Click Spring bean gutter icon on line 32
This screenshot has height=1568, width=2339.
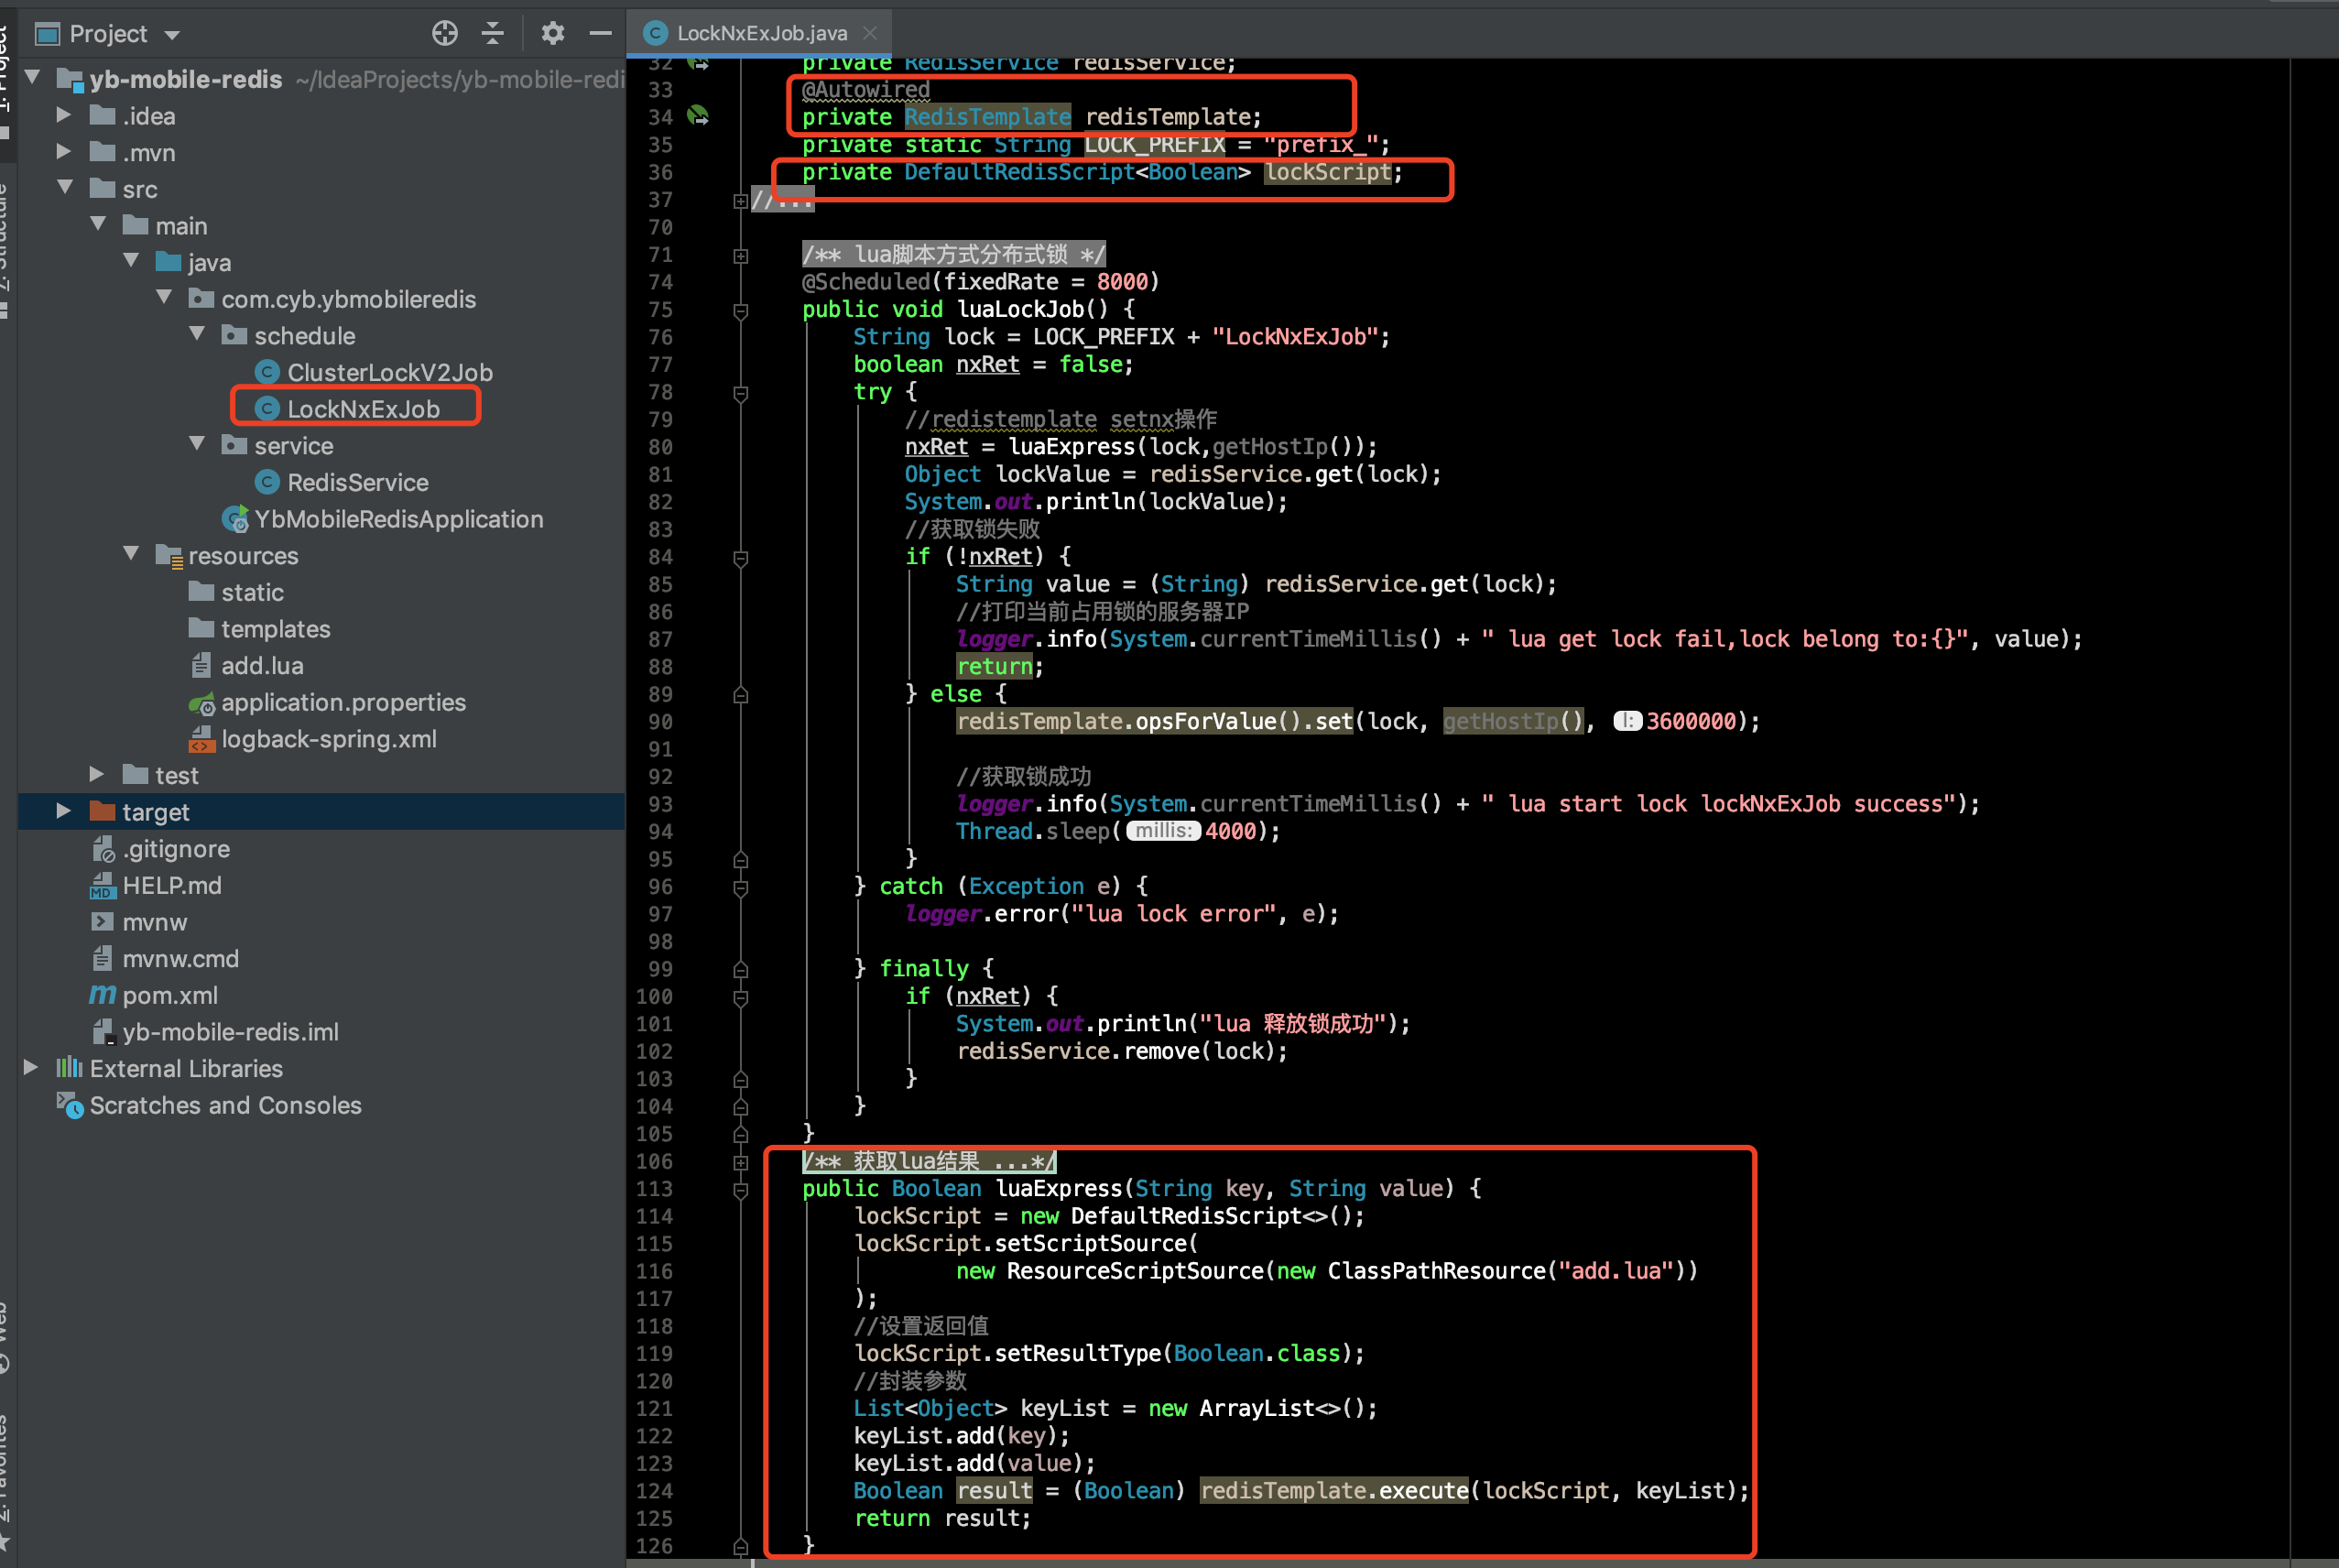pos(698,63)
